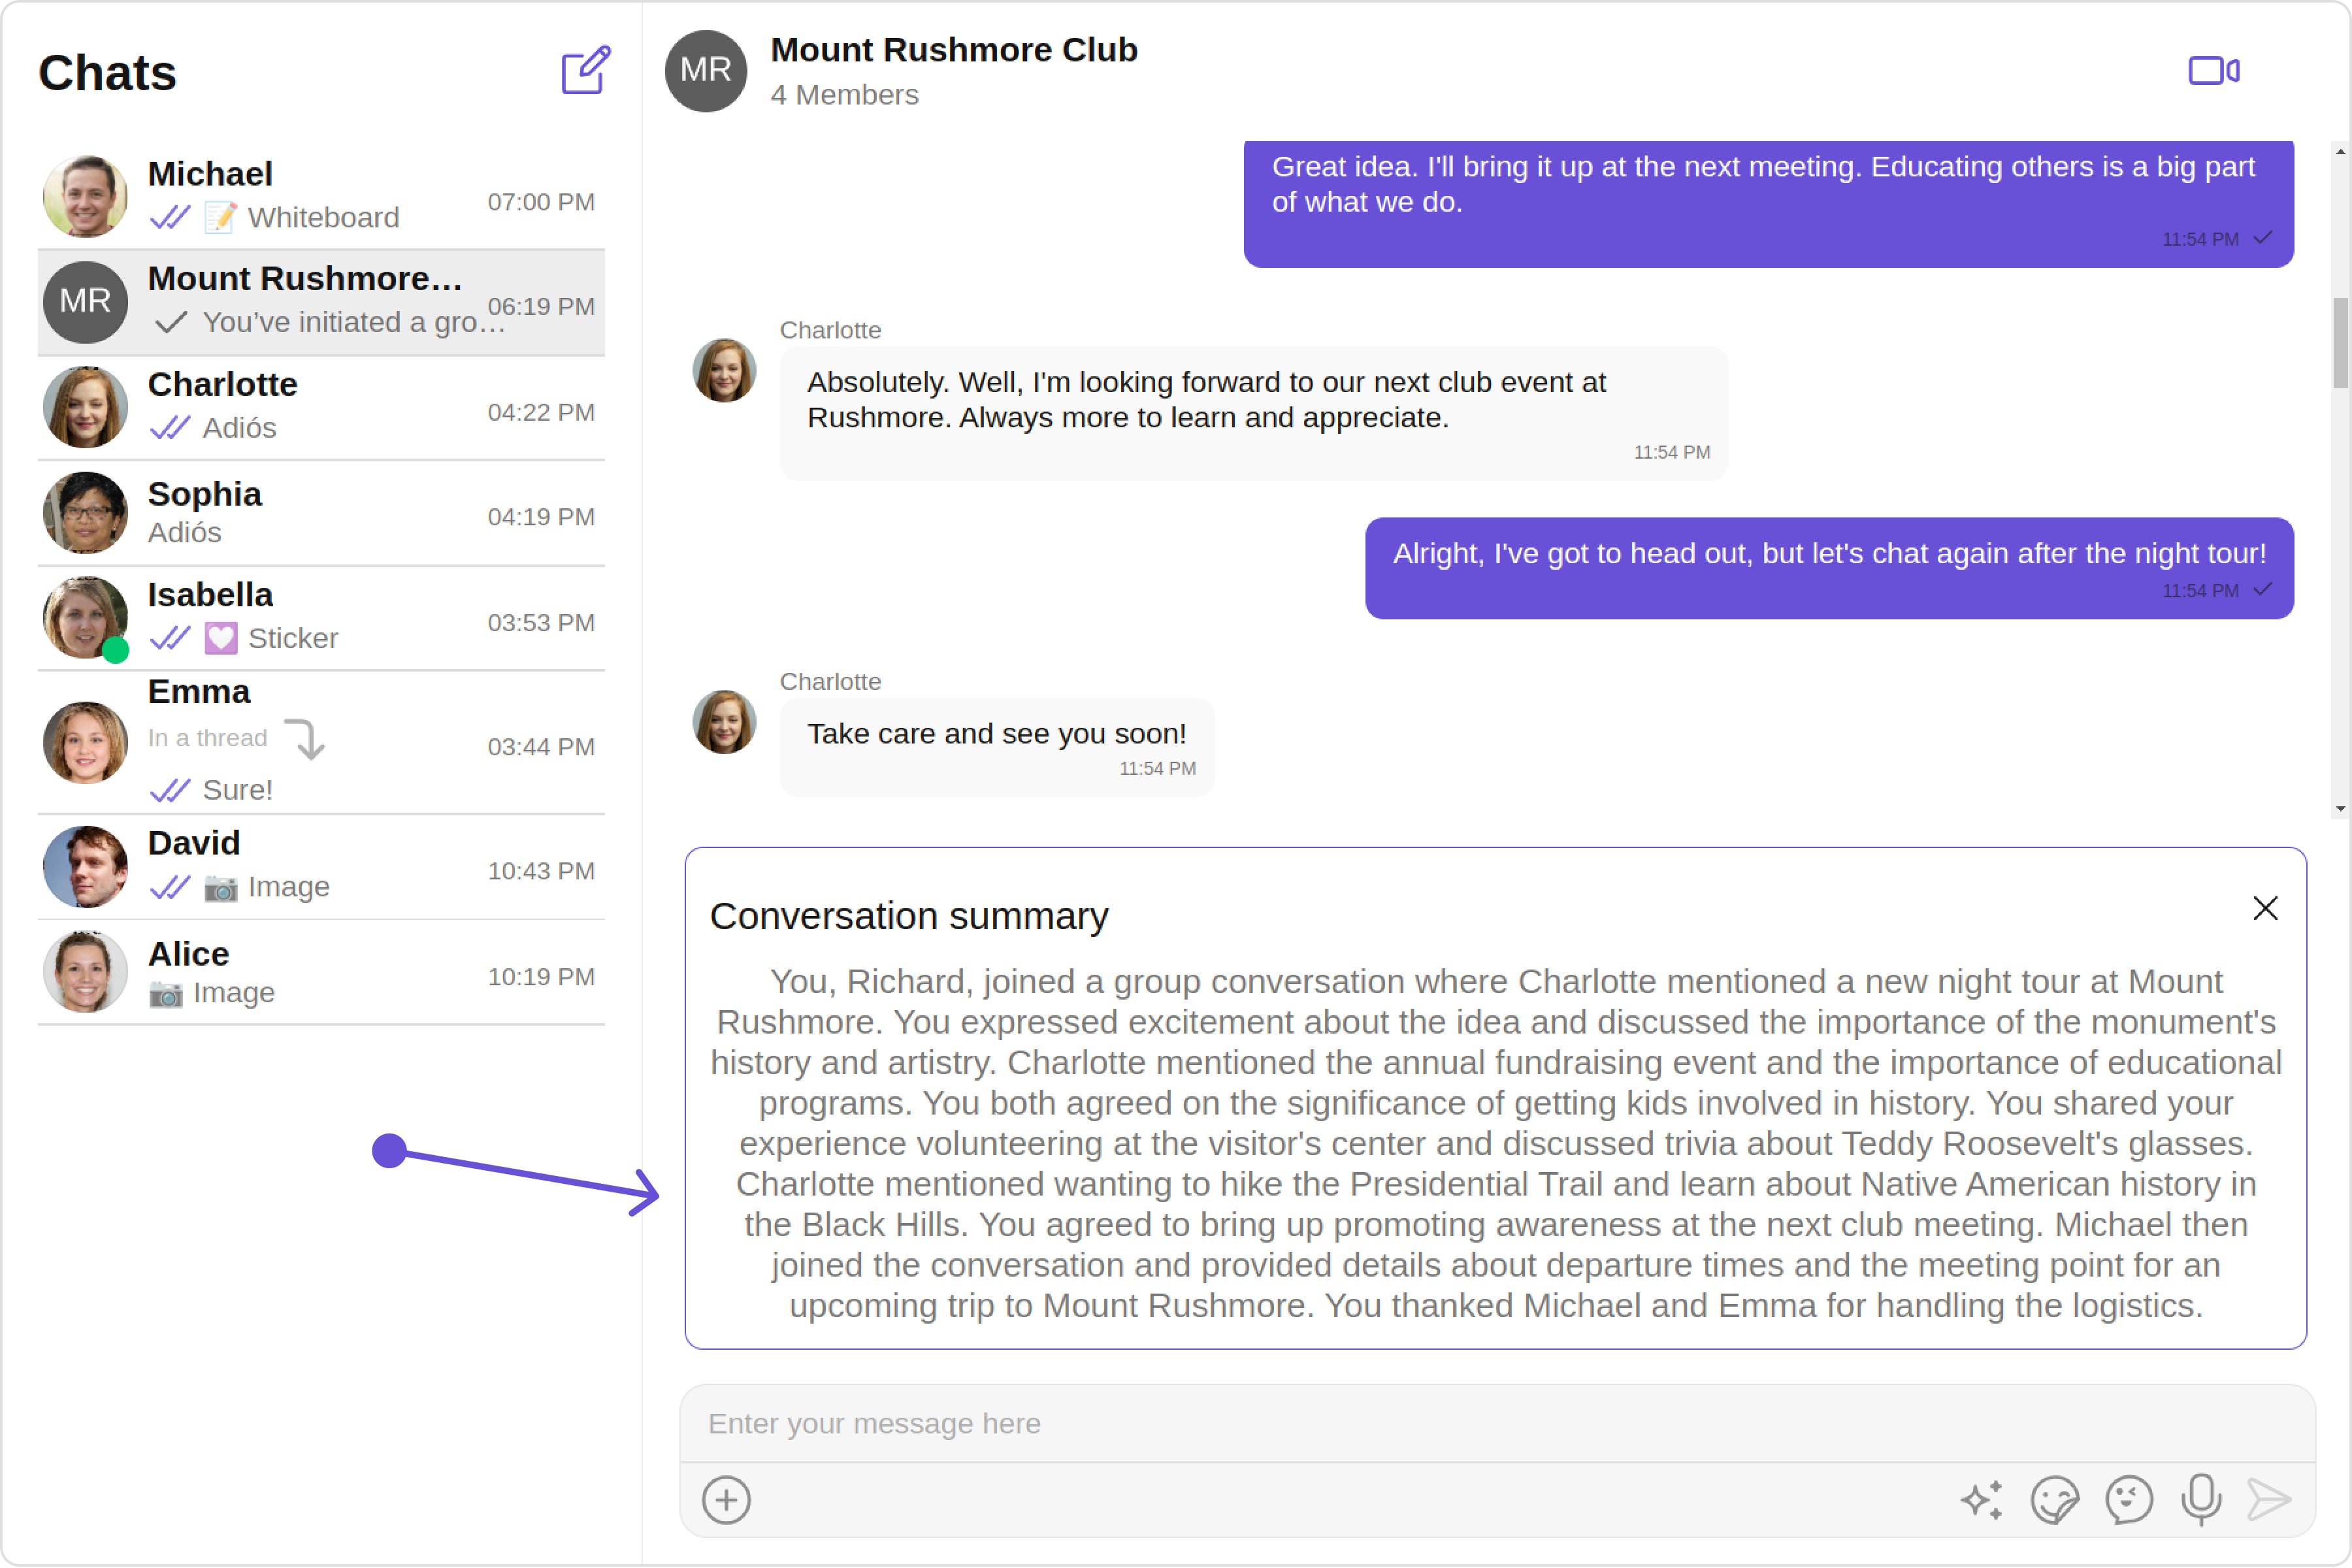Open the emoji picker
The image size is (2352, 1568).
(2128, 1500)
